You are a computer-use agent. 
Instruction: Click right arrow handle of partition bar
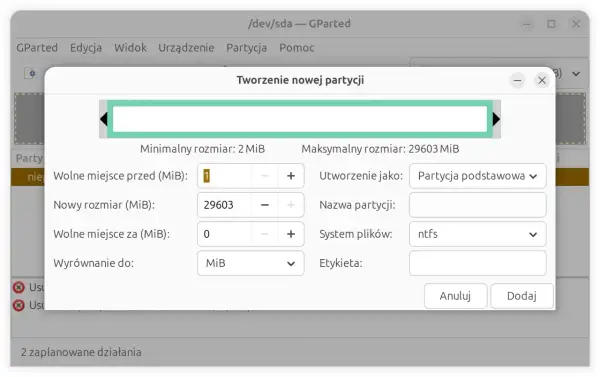496,119
